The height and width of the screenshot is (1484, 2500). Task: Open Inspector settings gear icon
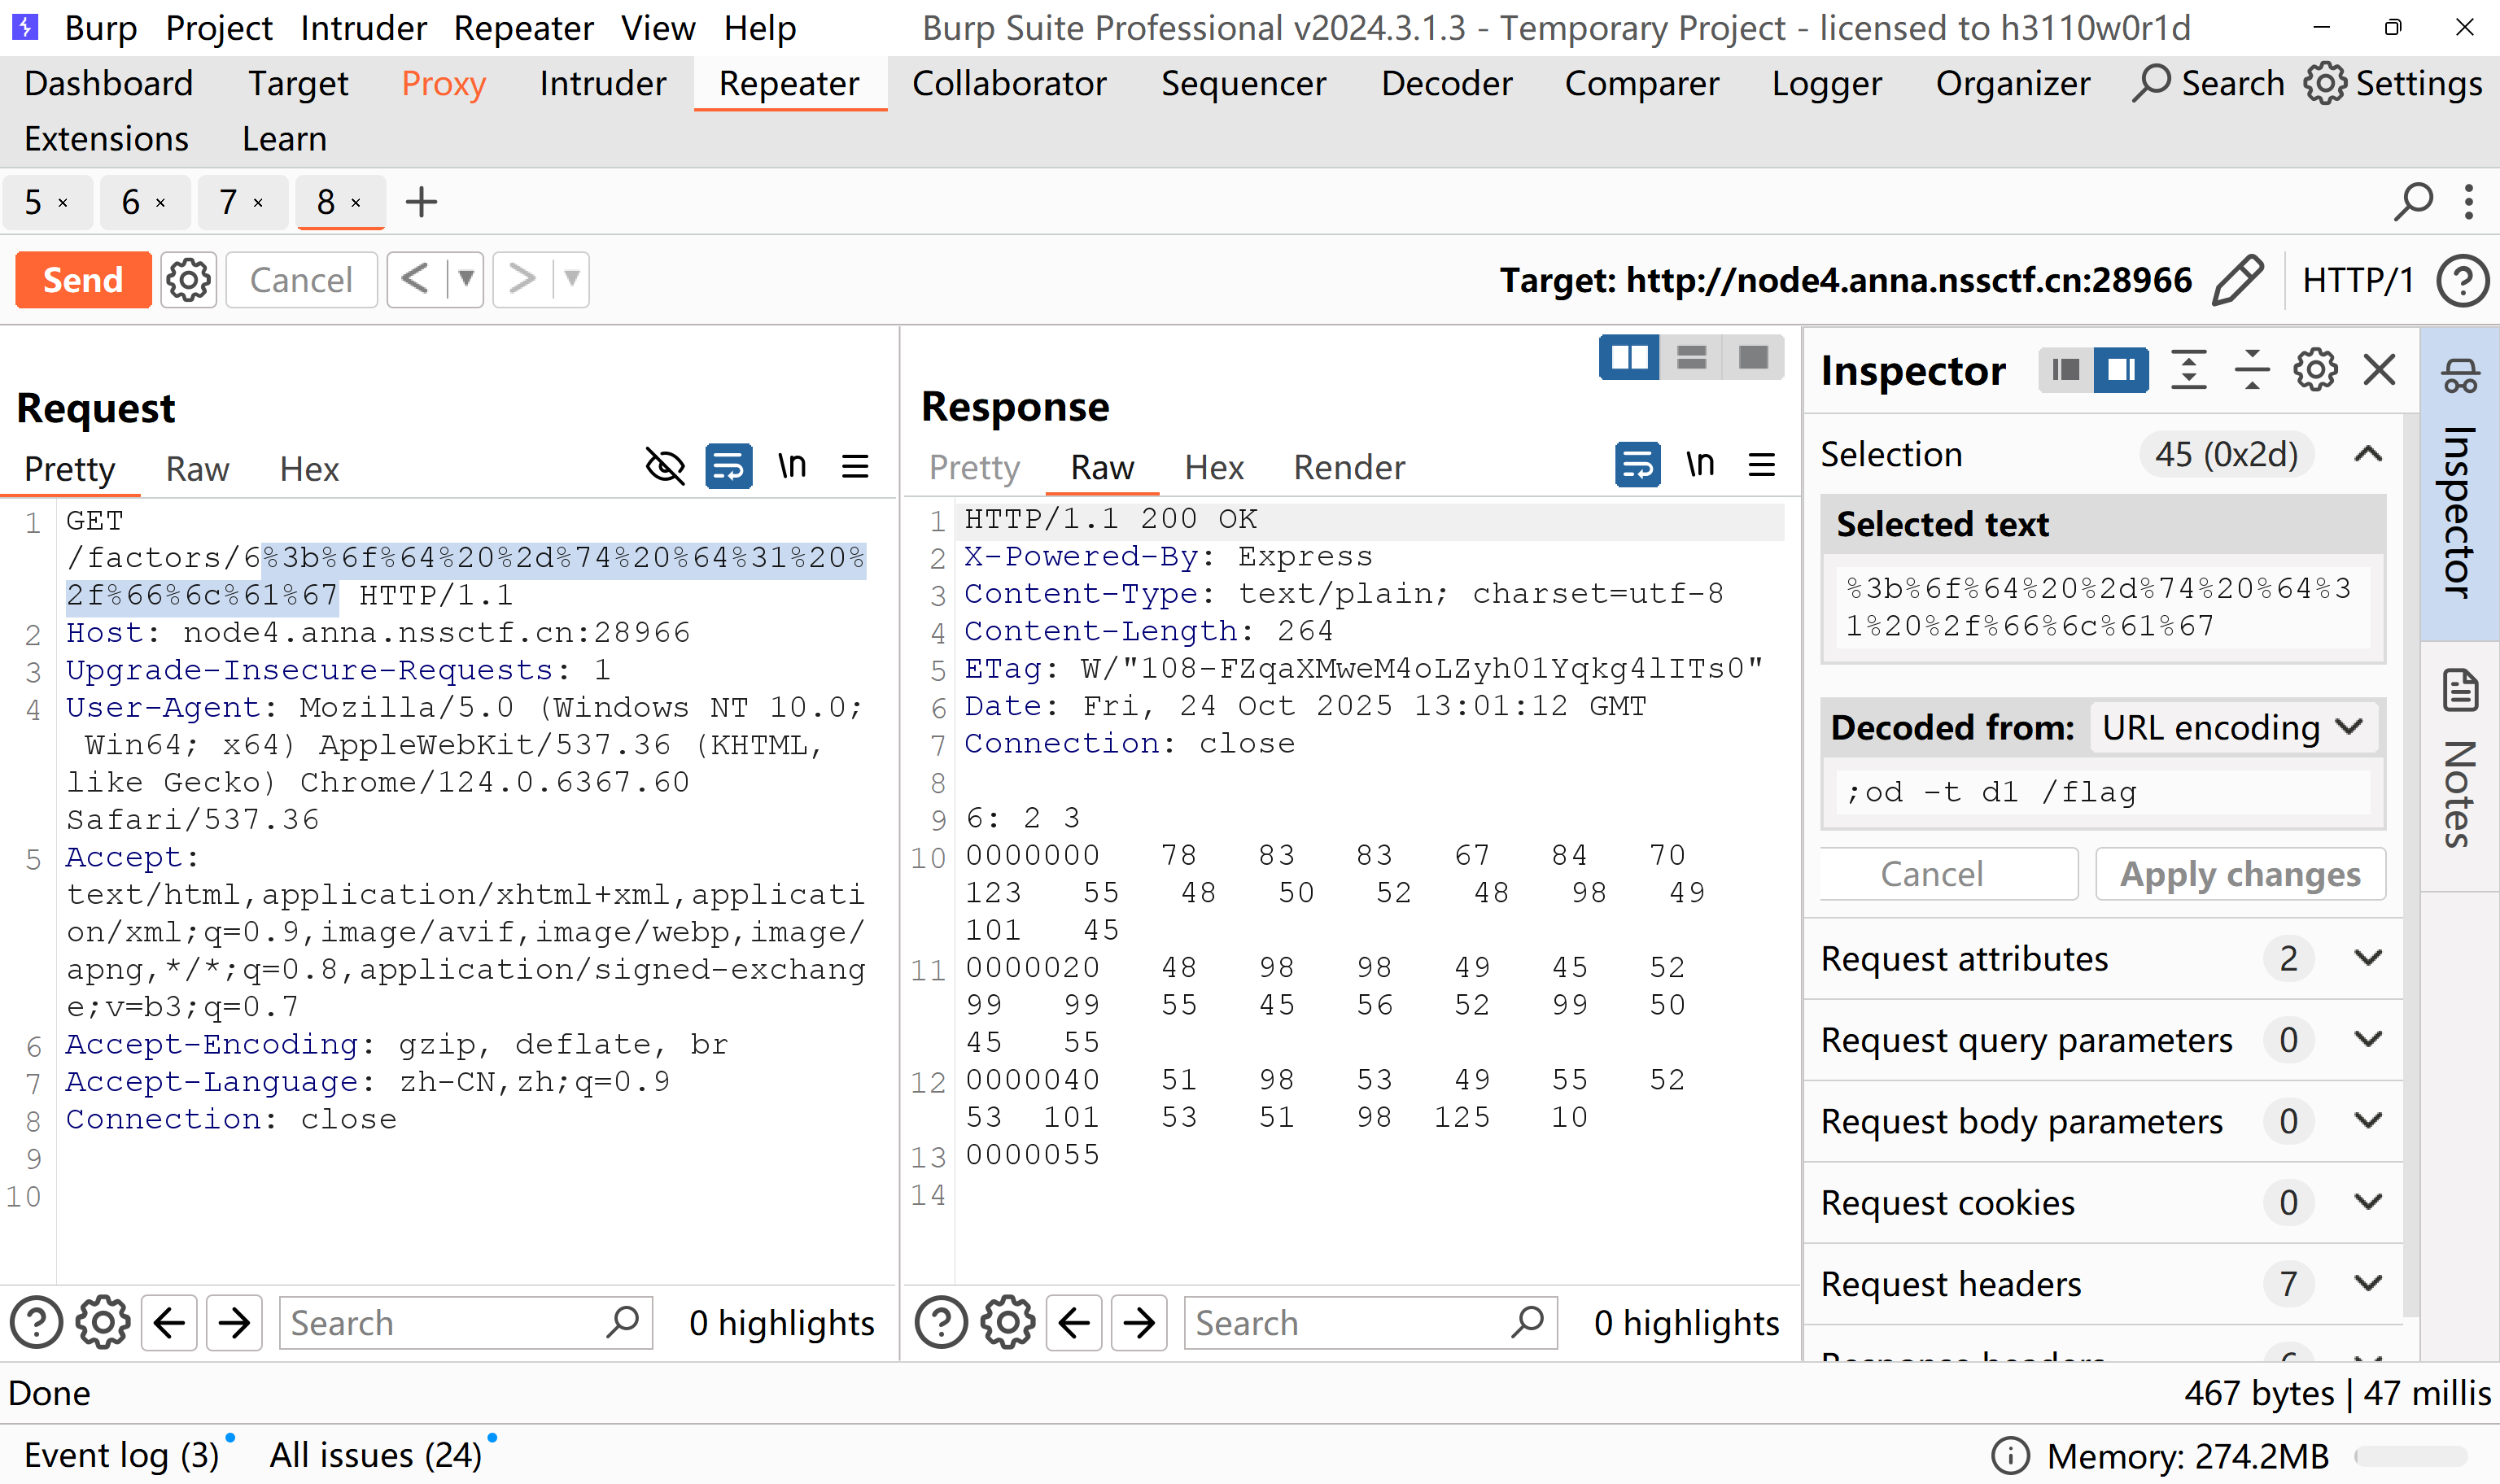coord(2315,370)
